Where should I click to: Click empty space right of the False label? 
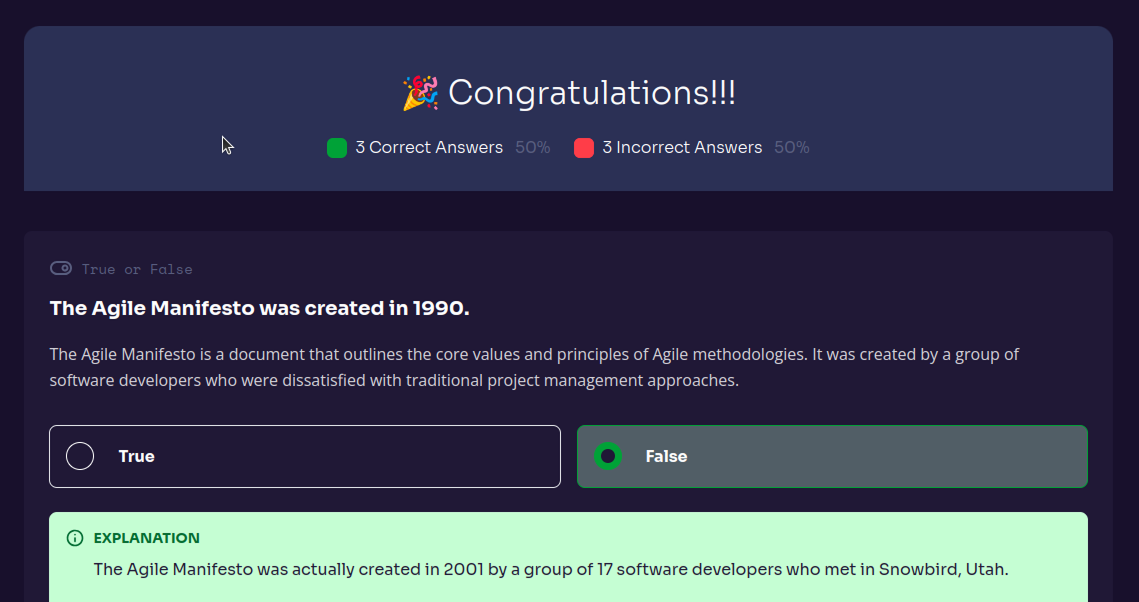880,456
